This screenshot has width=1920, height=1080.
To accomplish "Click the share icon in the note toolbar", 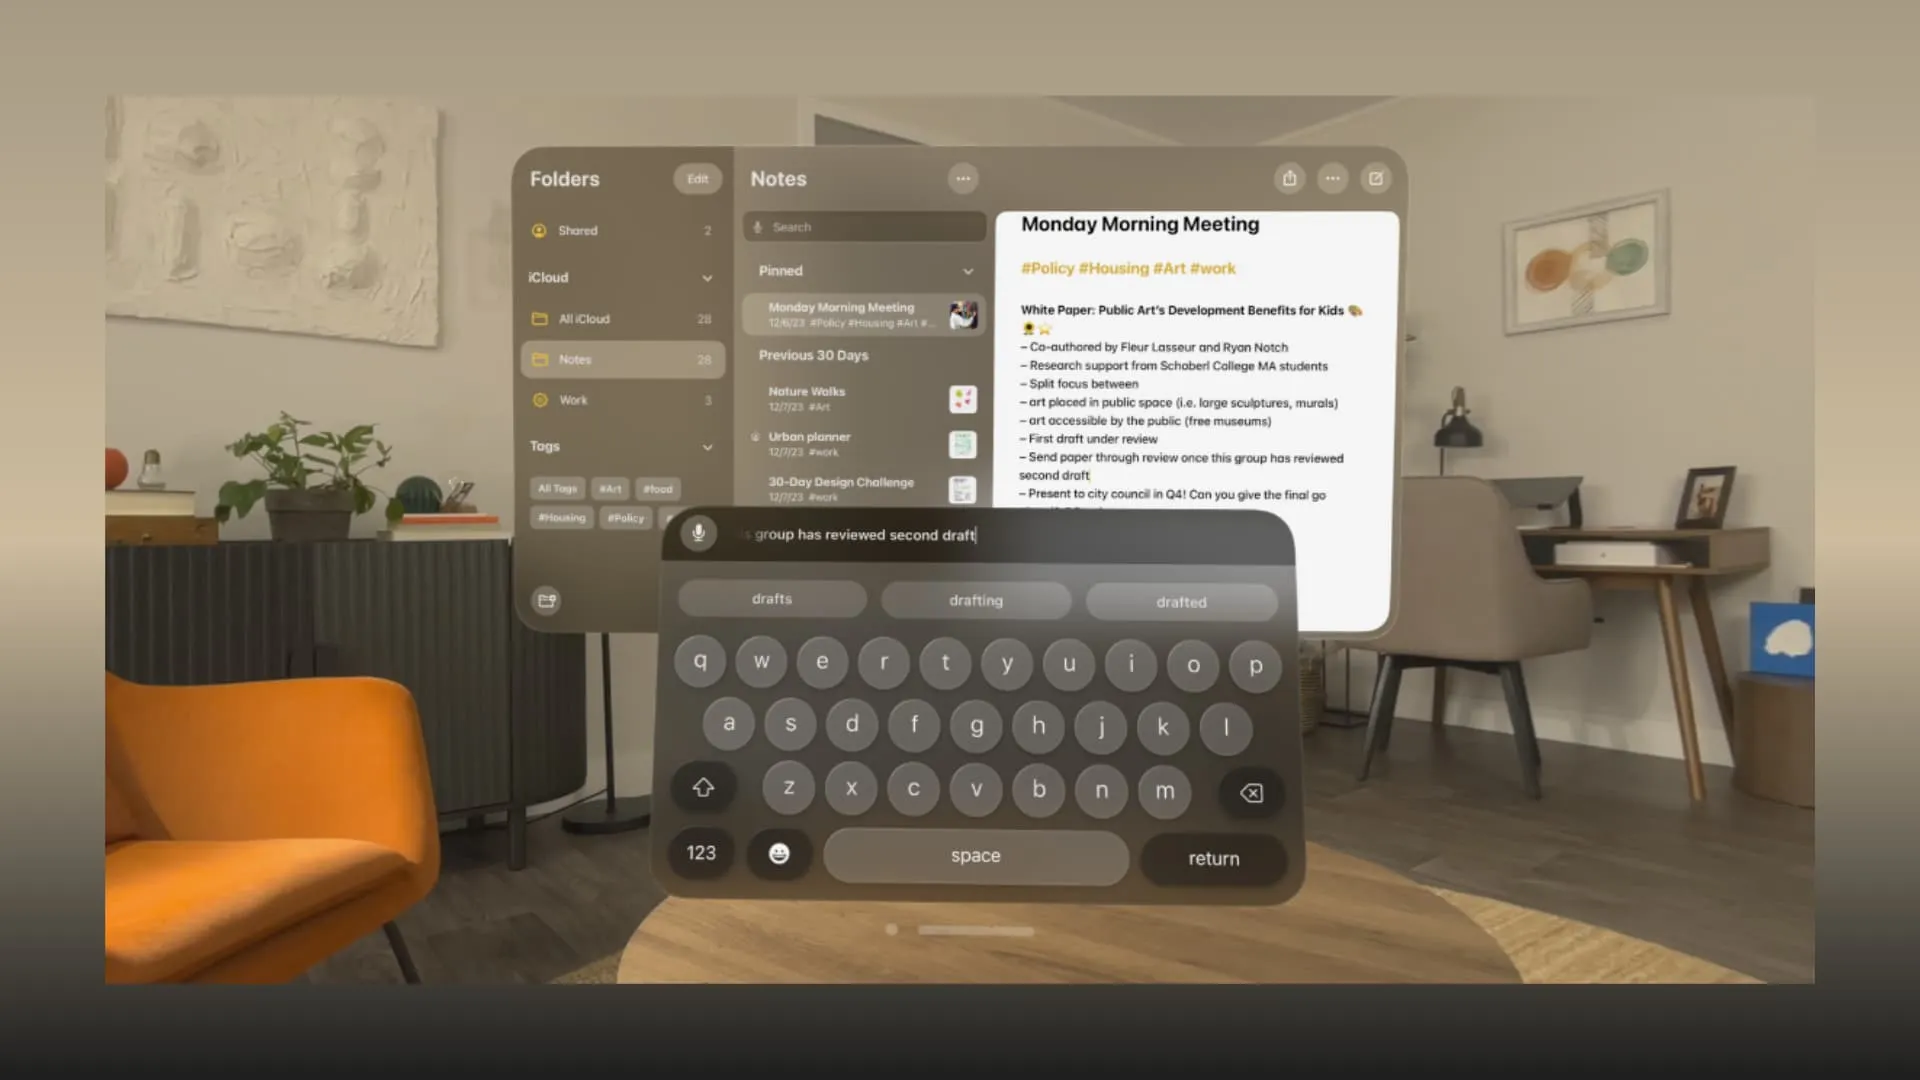I will pyautogui.click(x=1290, y=178).
